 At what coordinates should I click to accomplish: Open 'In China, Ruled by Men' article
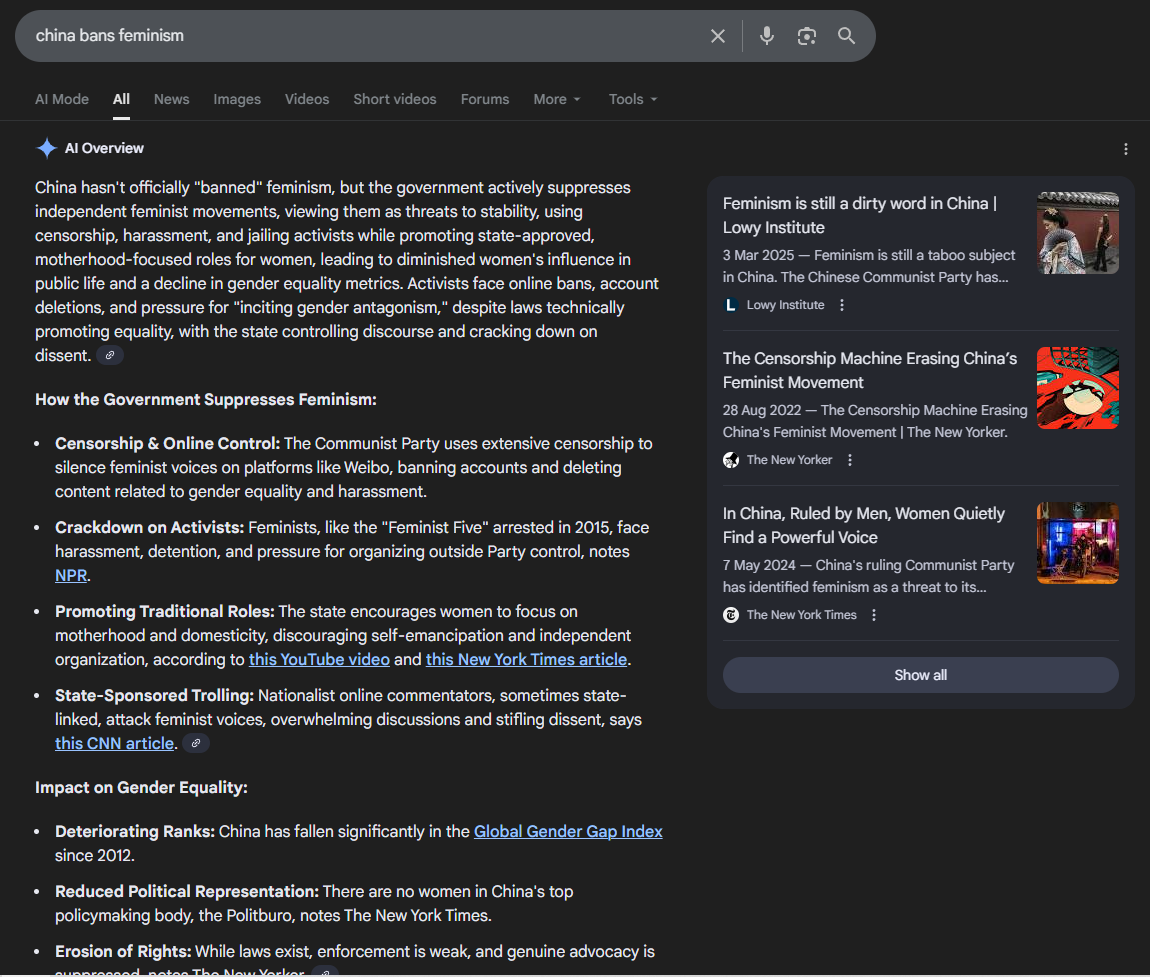(864, 525)
